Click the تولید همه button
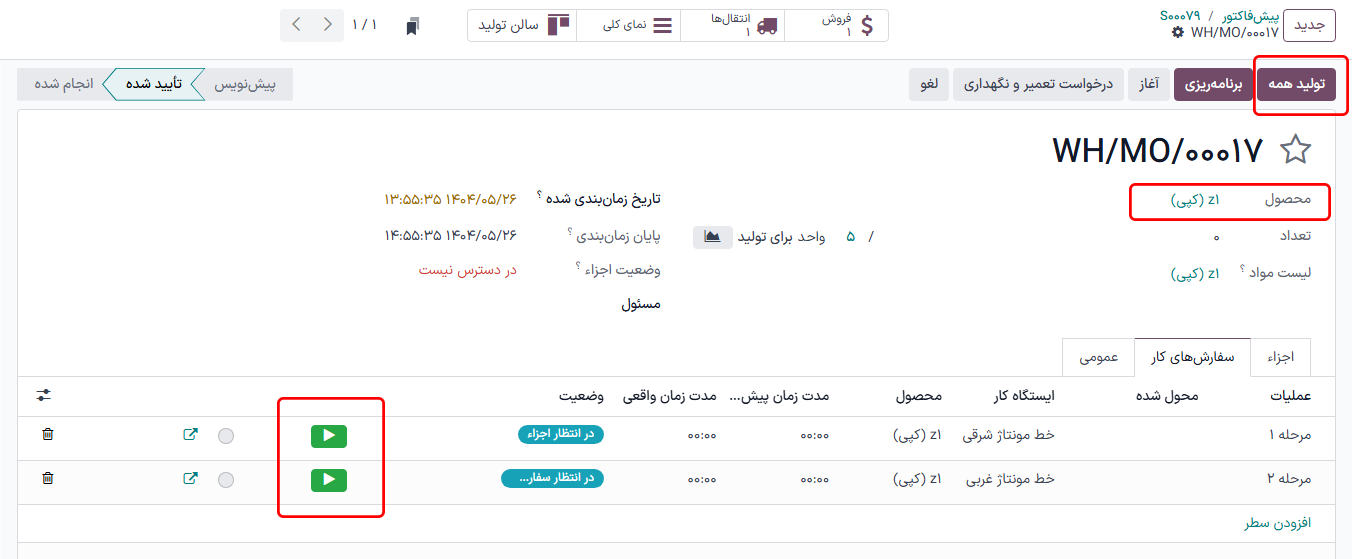 1296,85
